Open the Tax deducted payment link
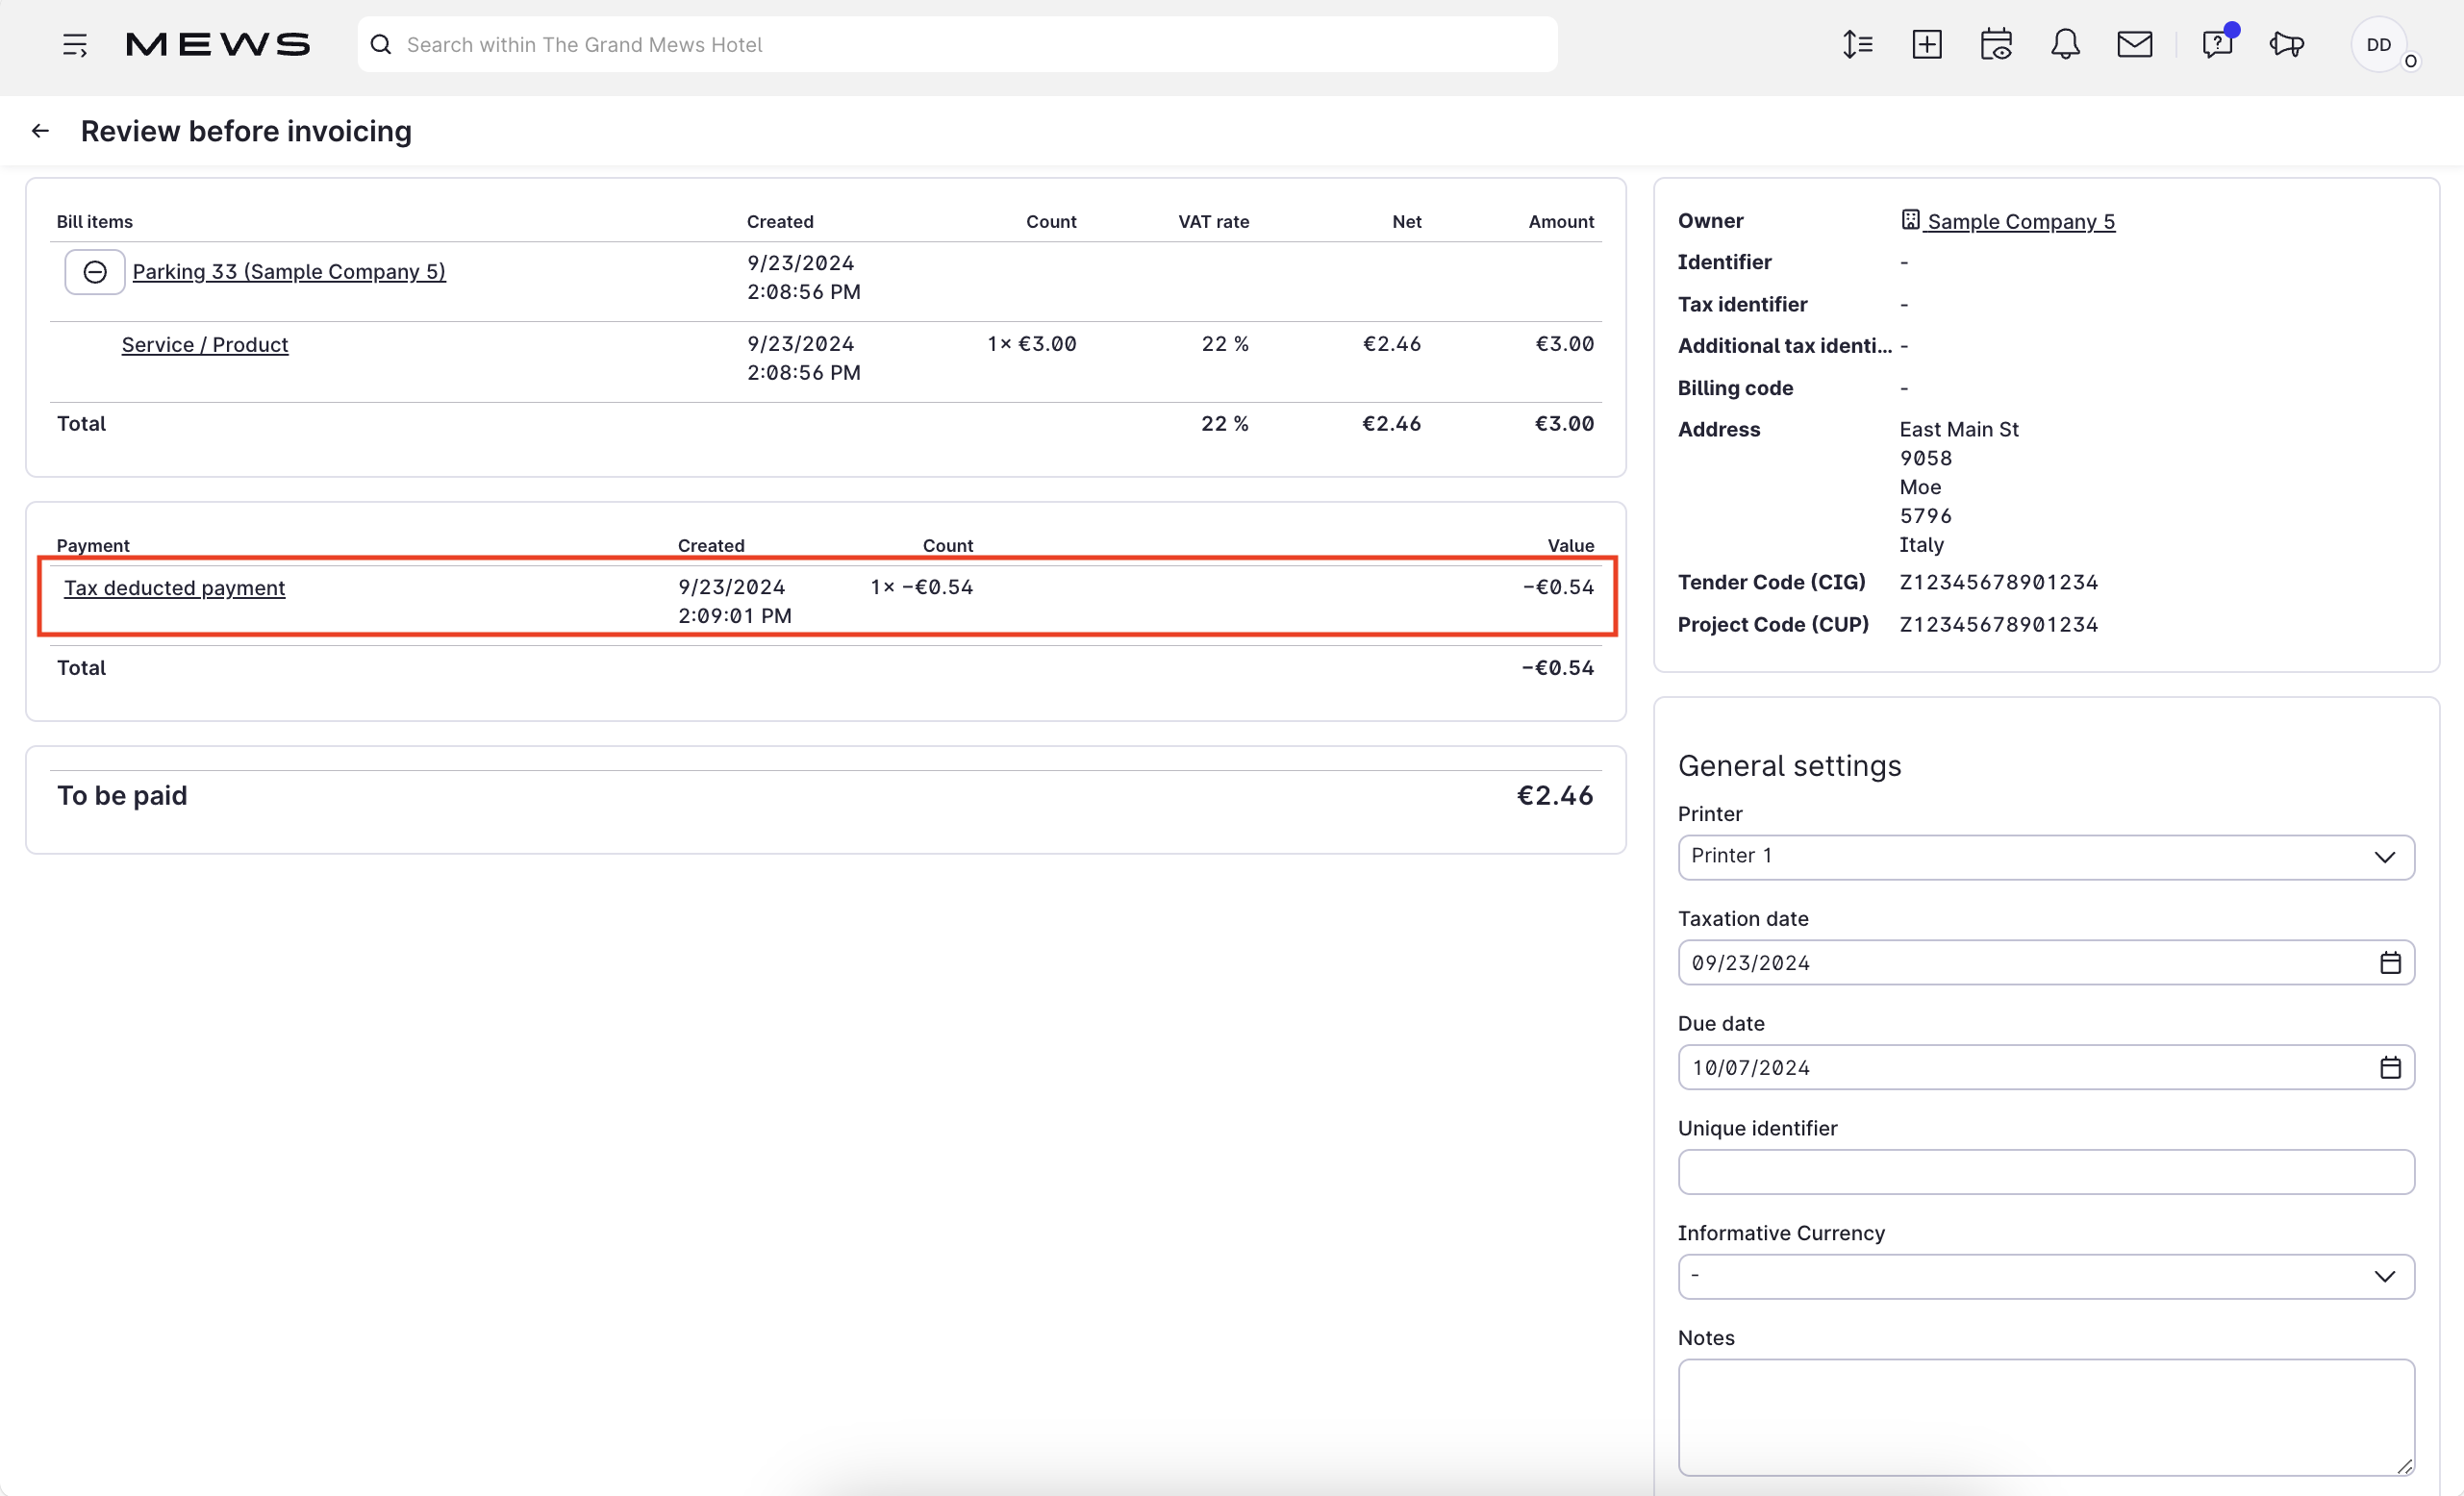This screenshot has height=1496, width=2464. [x=175, y=588]
